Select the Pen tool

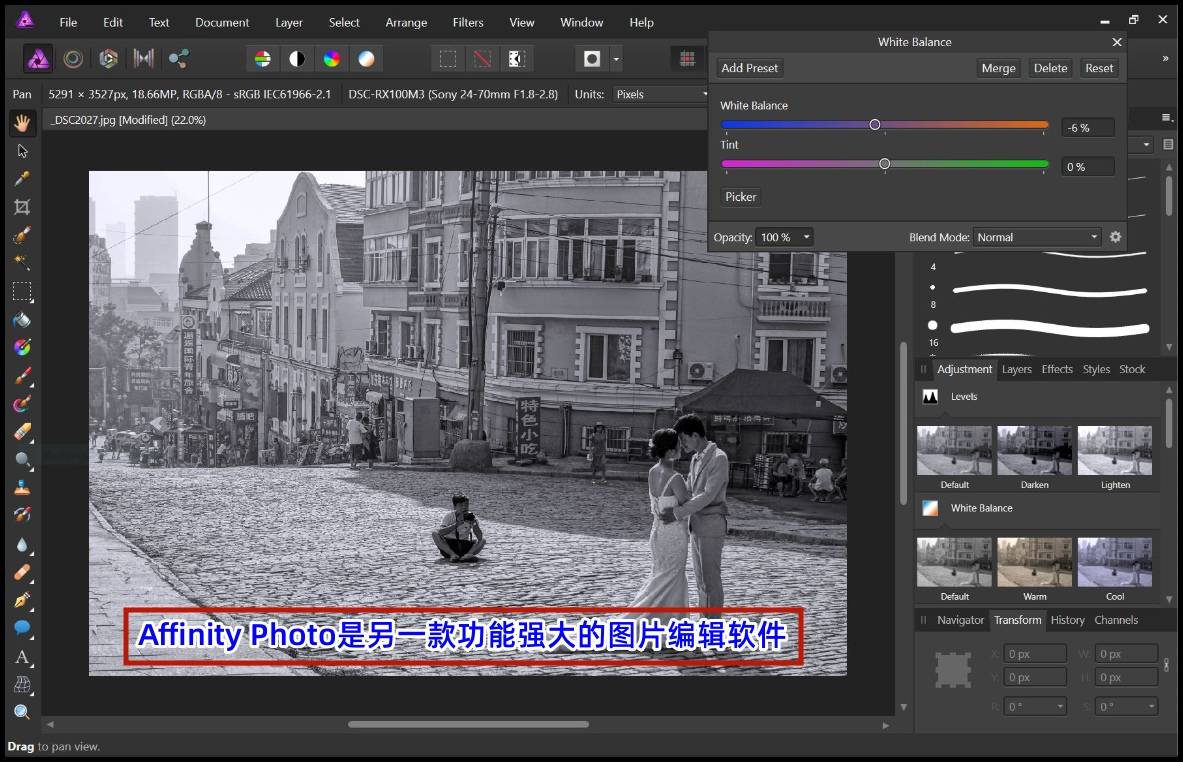tap(22, 601)
